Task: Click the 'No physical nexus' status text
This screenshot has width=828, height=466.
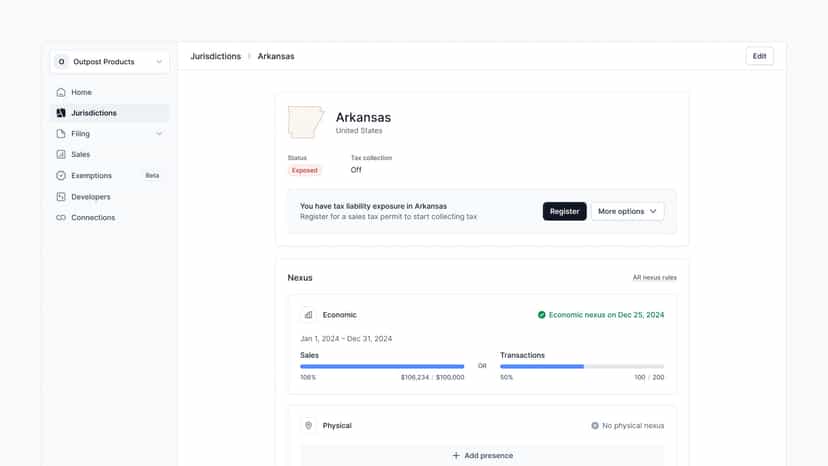Action: (x=633, y=425)
